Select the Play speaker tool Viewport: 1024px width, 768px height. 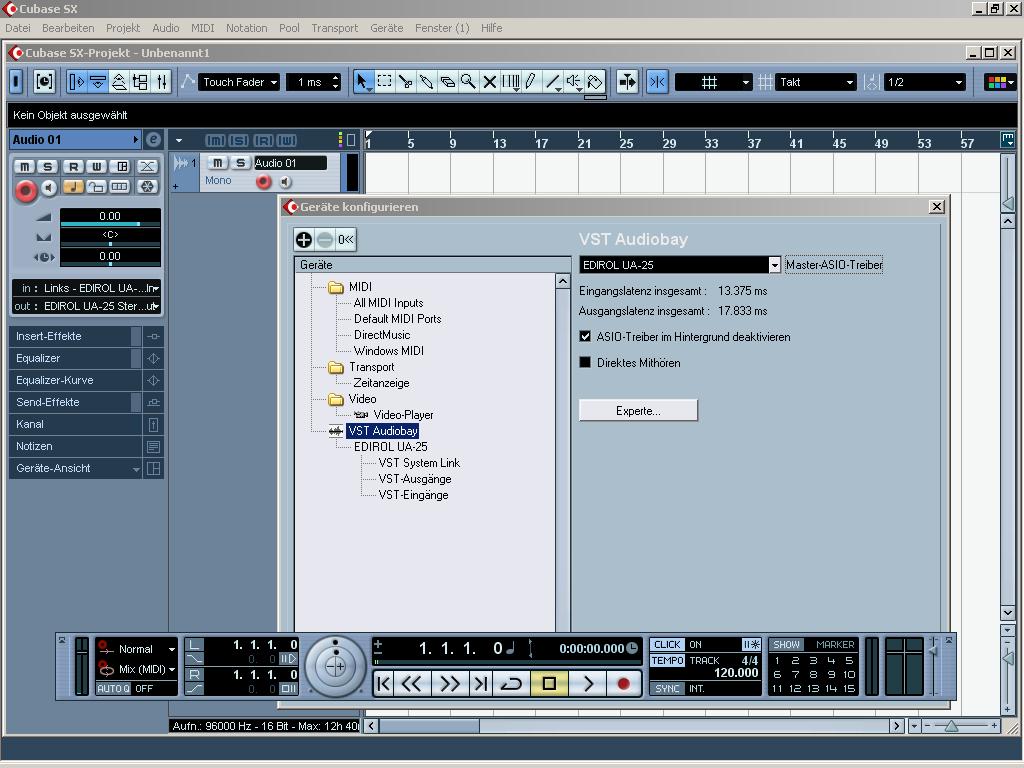coord(573,82)
